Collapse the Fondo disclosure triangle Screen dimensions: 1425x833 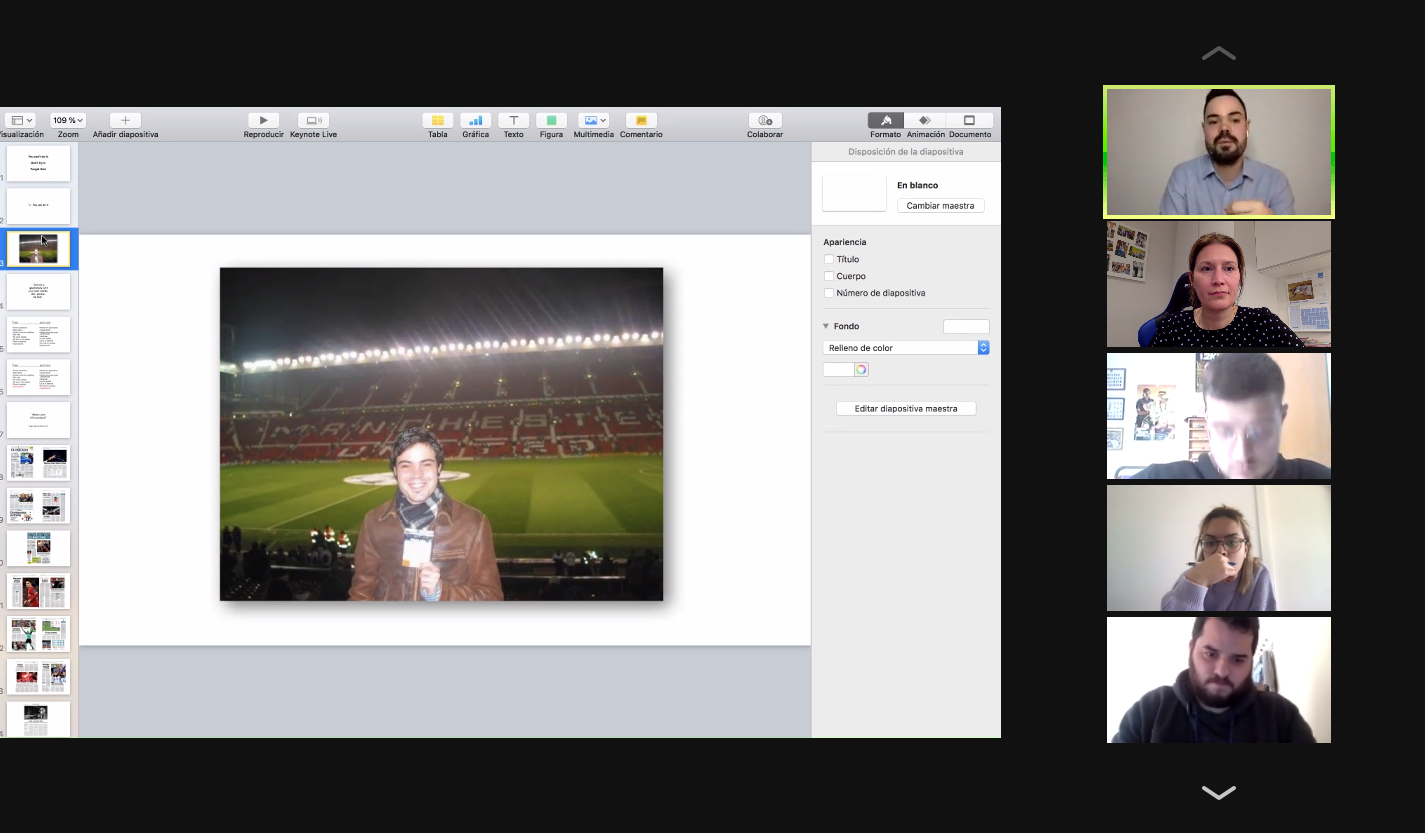click(x=826, y=326)
